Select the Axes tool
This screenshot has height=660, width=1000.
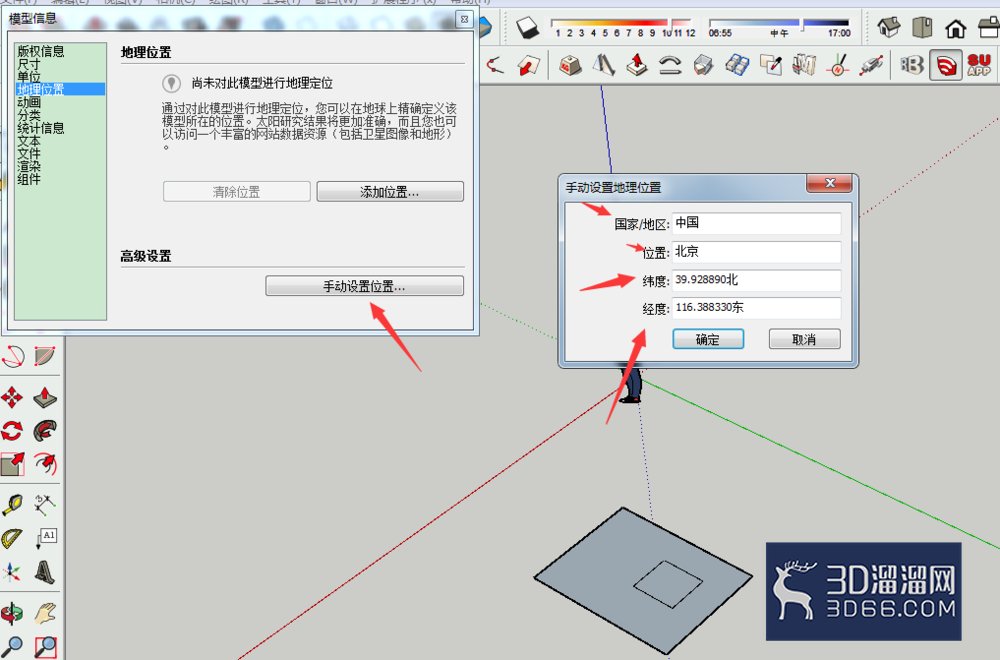[x=12, y=572]
